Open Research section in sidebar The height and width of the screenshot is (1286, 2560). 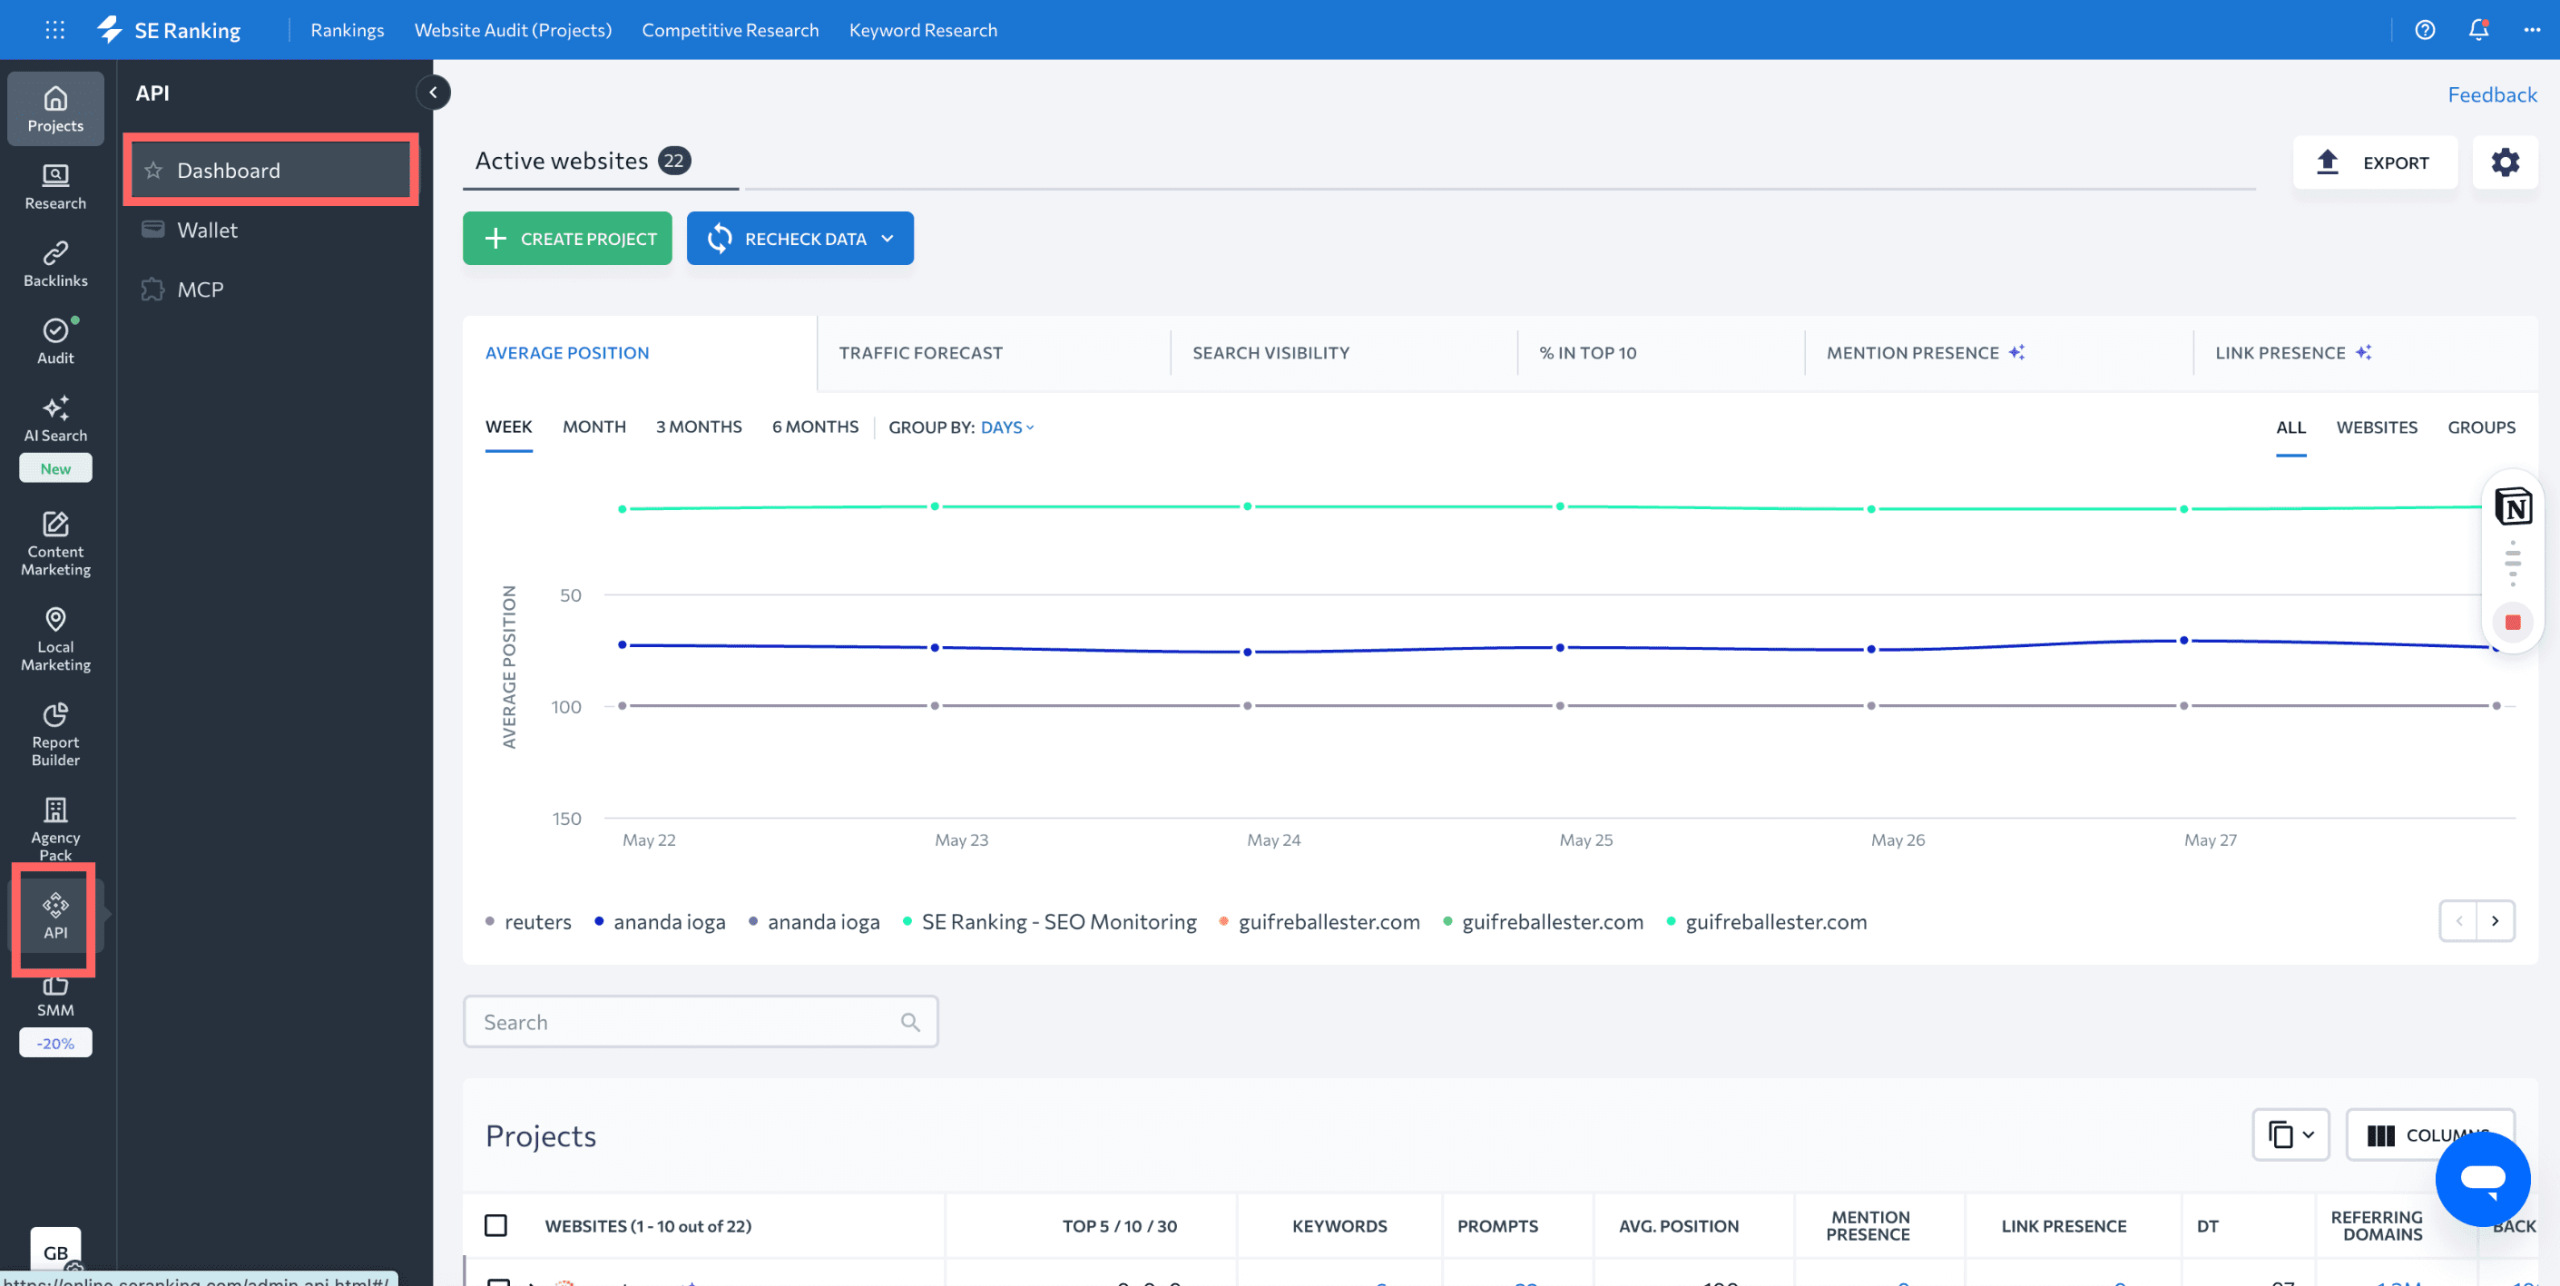[x=56, y=187]
